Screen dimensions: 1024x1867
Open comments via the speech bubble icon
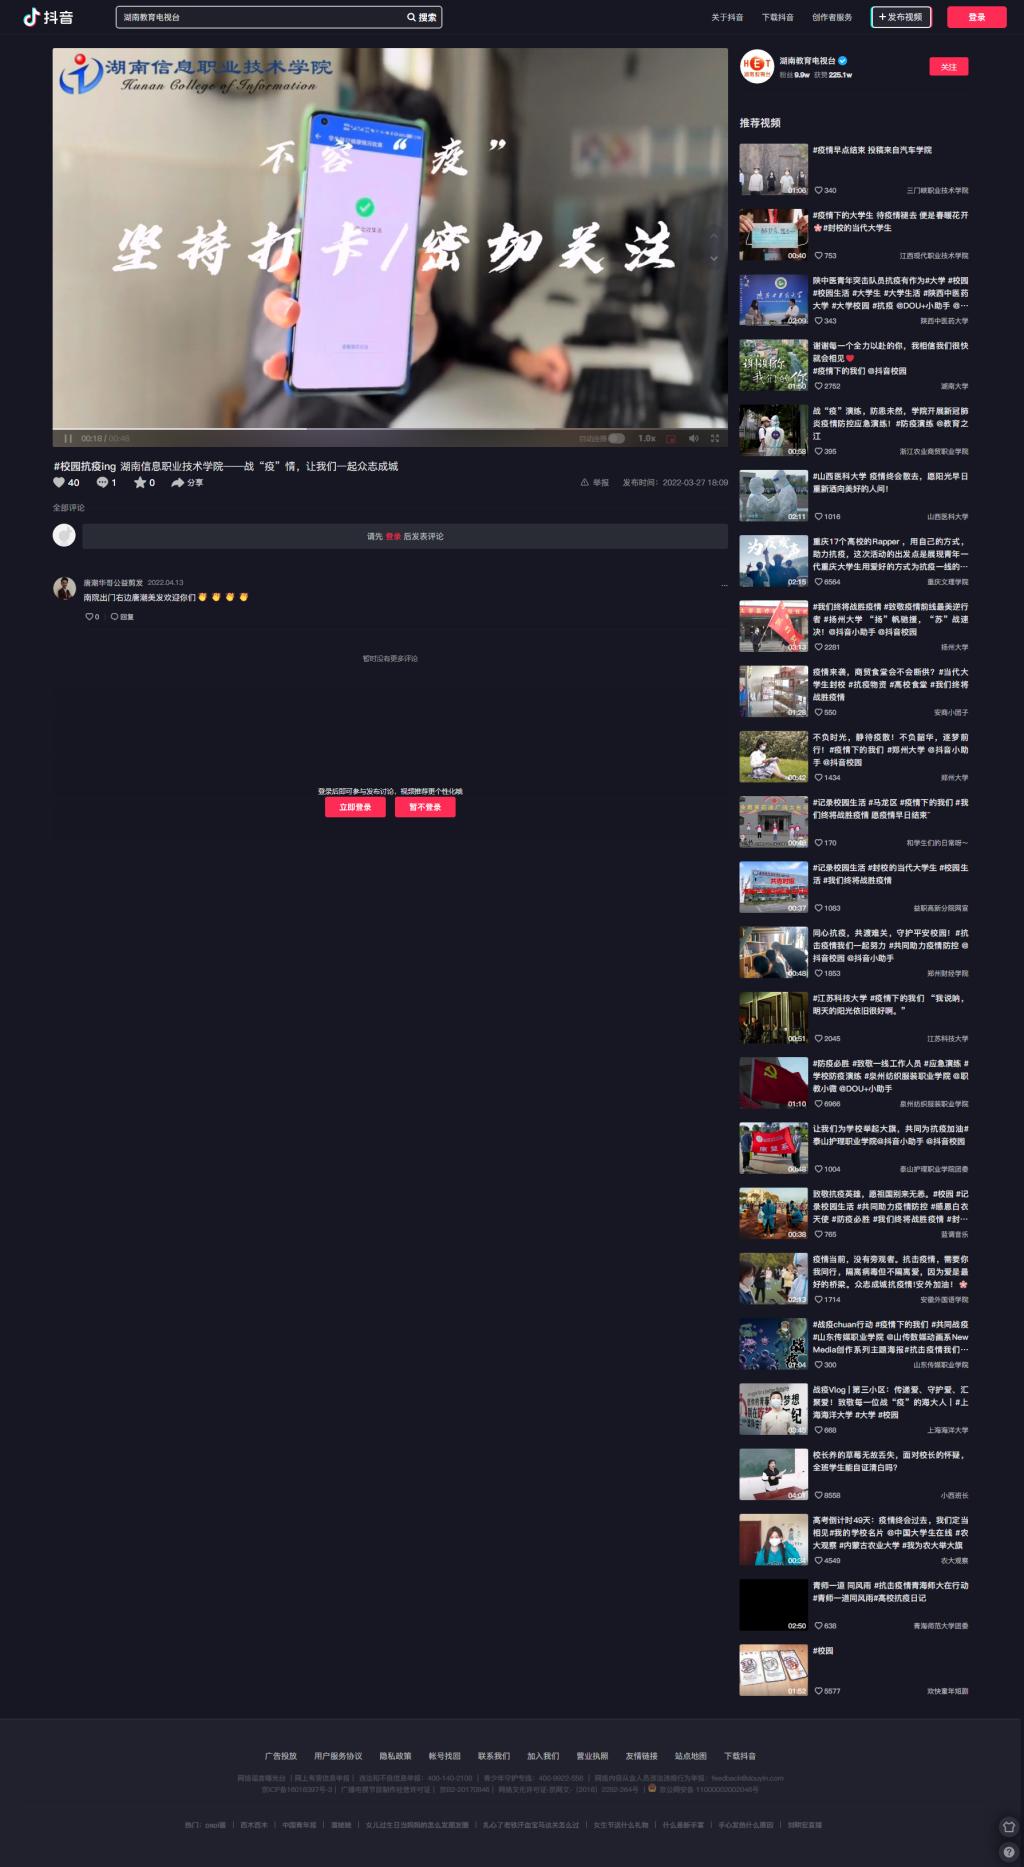(x=102, y=482)
